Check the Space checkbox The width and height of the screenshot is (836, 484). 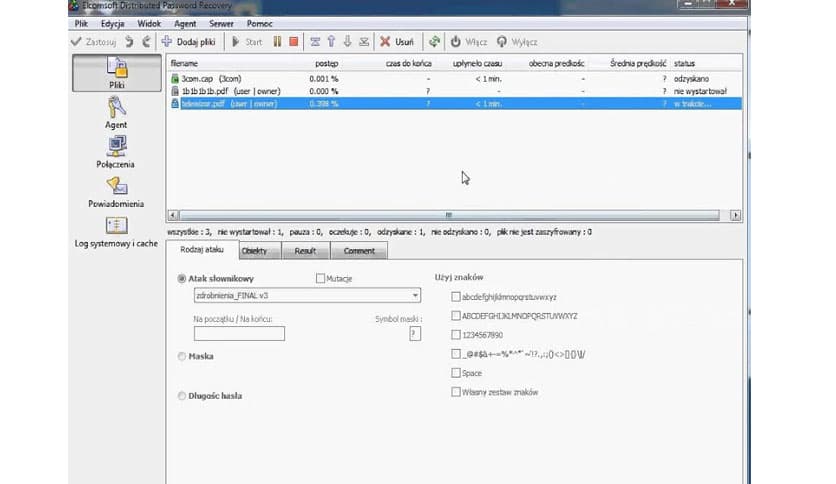(456, 373)
